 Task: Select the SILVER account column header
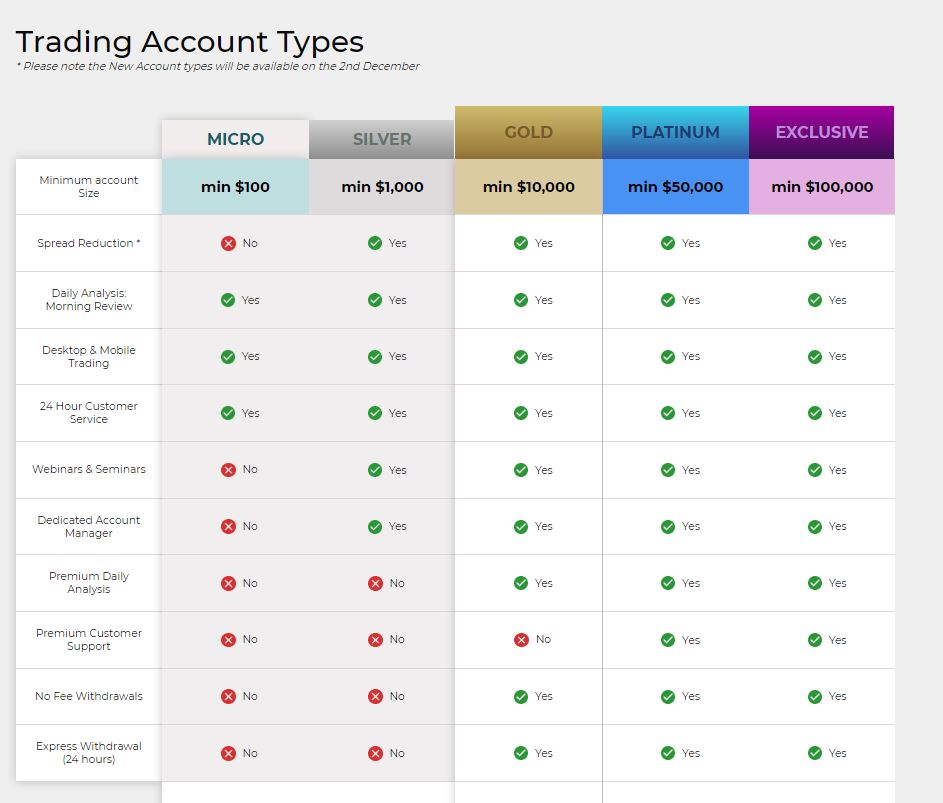(382, 139)
